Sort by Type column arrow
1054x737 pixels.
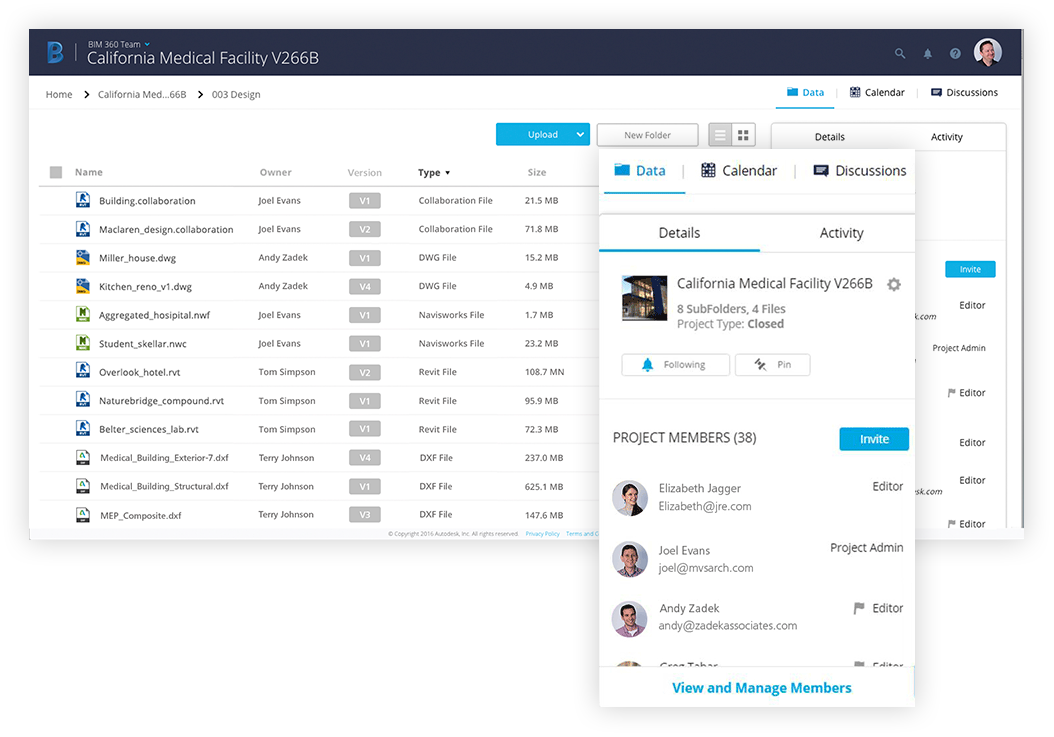448,173
